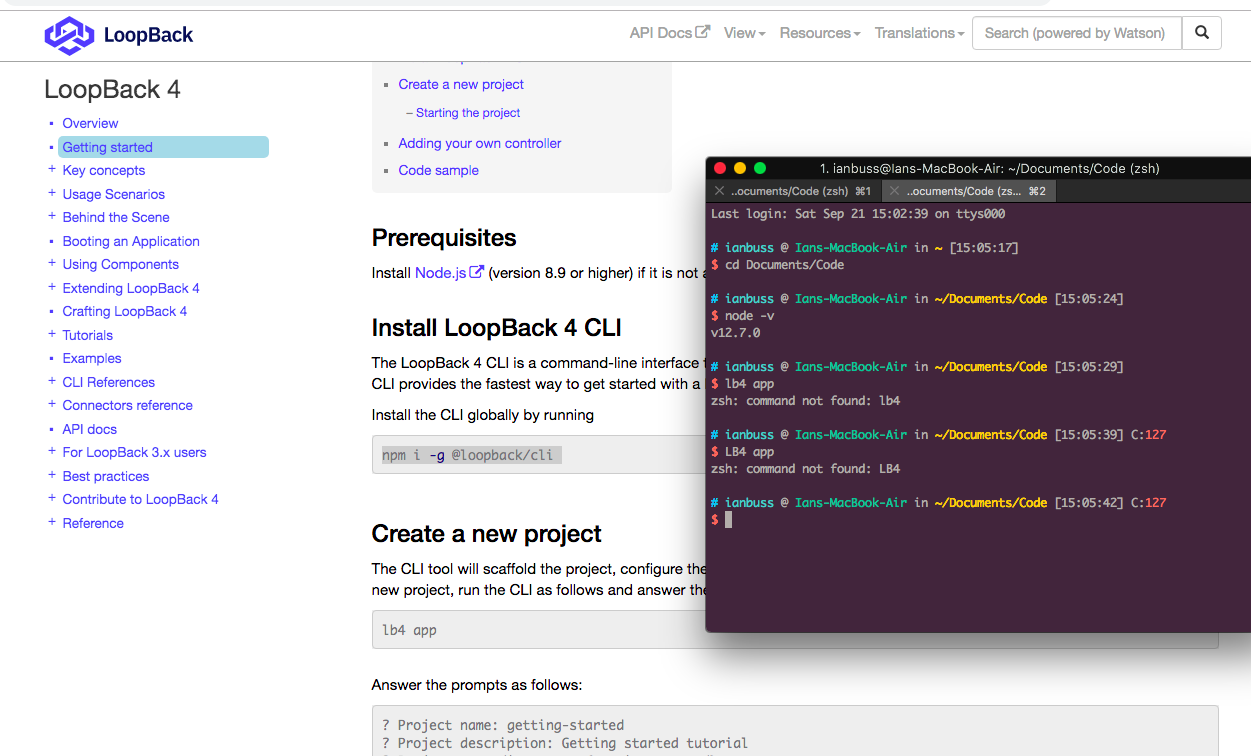Jump to Code sample section
The width and height of the screenshot is (1251, 756).
coord(438,170)
